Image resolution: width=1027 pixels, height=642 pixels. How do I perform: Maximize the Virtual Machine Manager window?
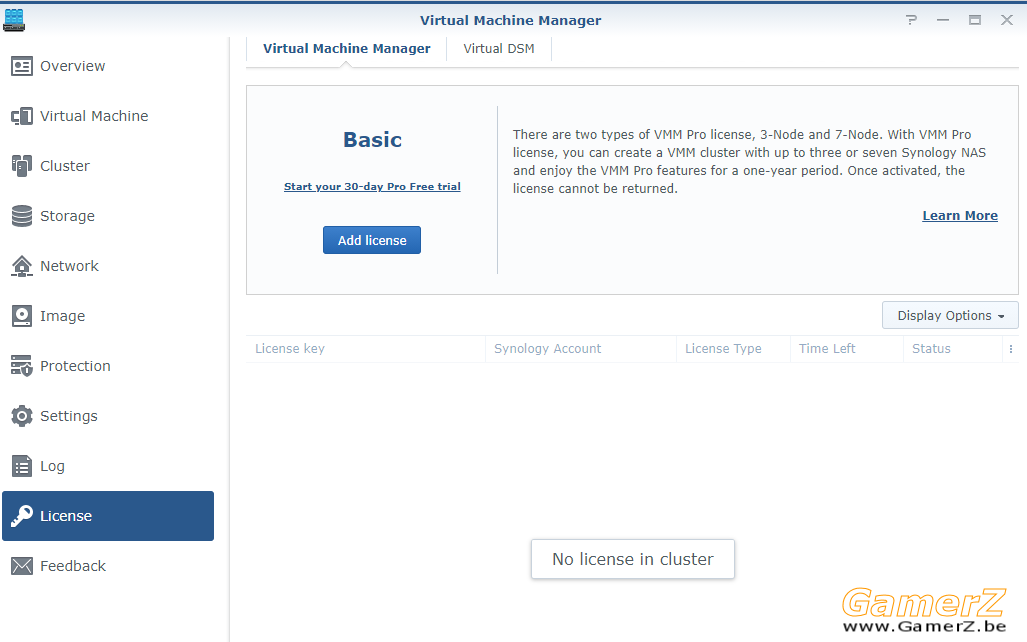coord(975,20)
